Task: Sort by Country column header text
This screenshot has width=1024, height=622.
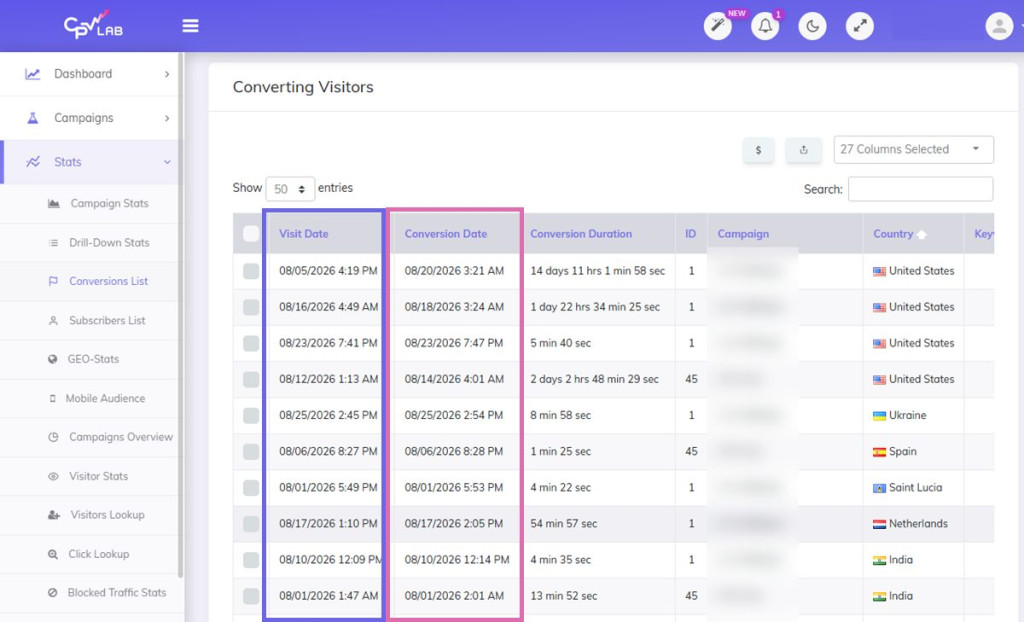Action: click(x=893, y=233)
